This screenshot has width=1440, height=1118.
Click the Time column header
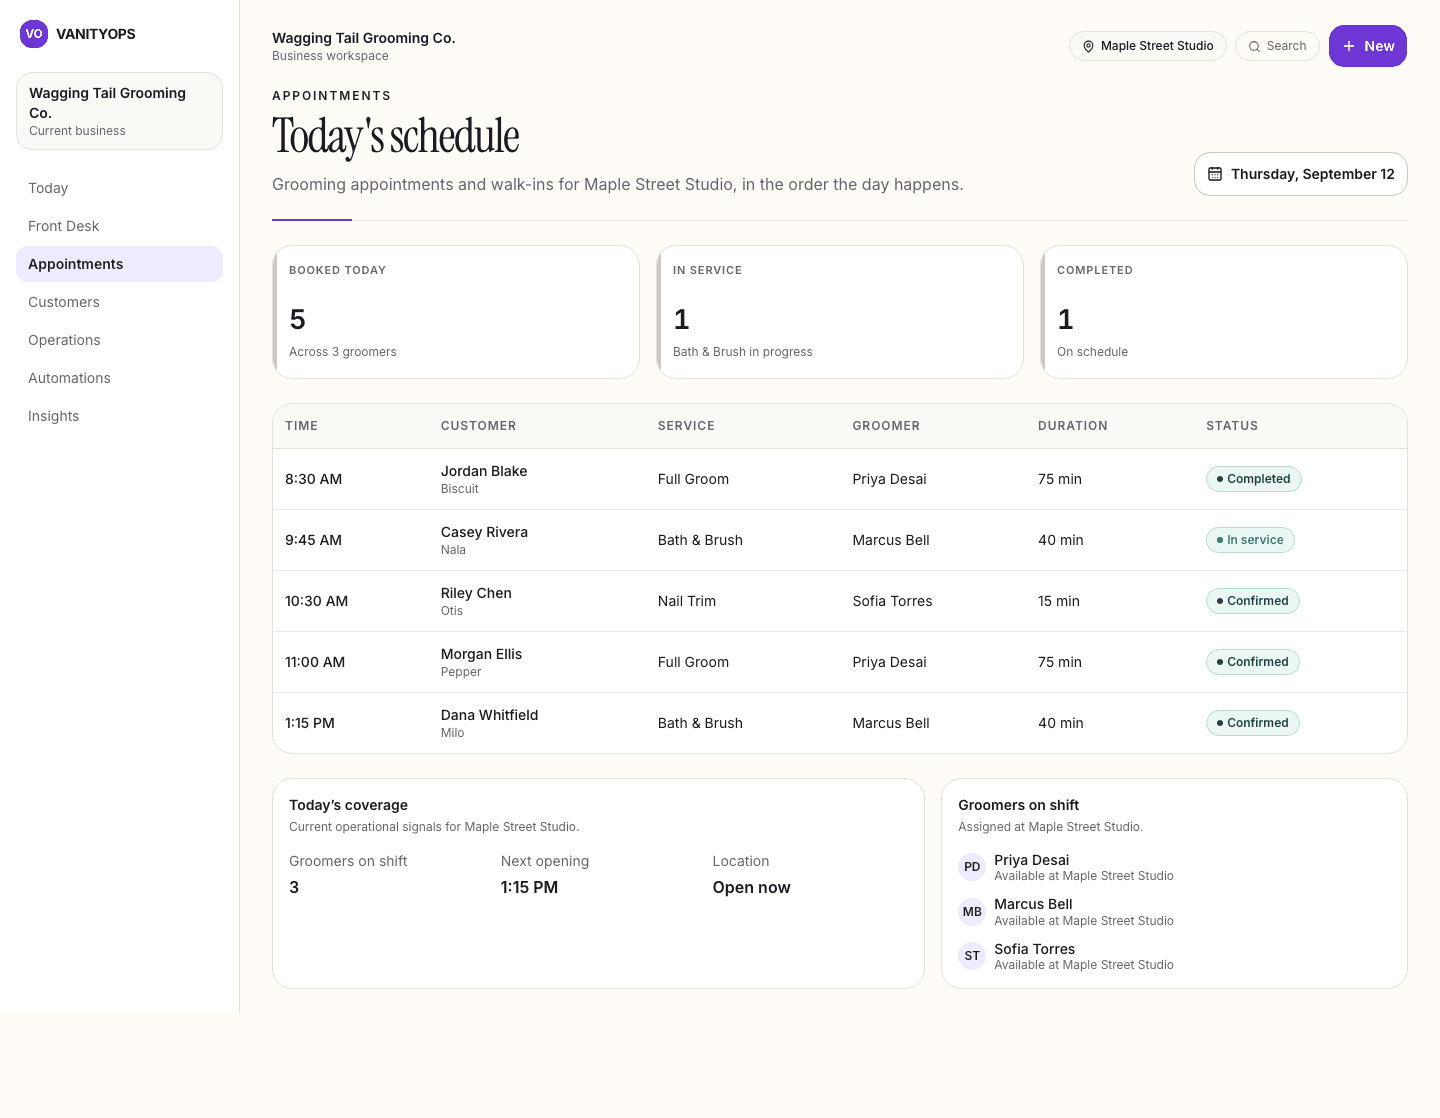pos(301,426)
